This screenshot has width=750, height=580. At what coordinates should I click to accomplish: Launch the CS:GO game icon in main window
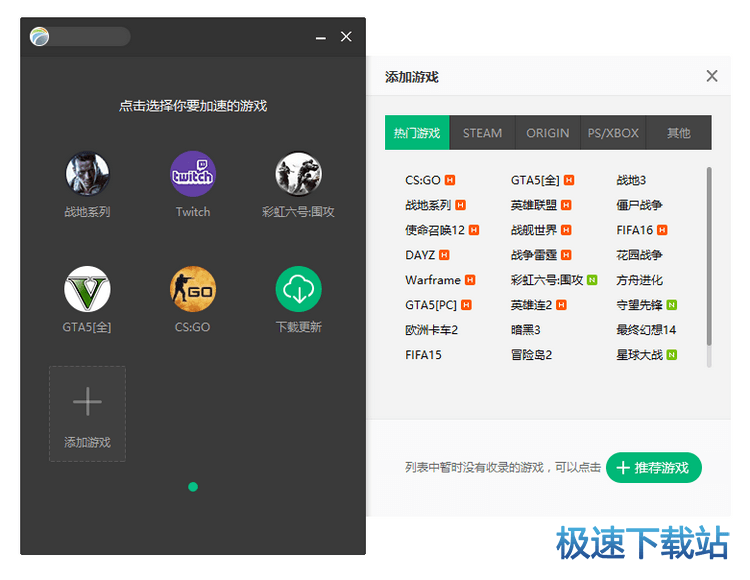click(193, 289)
